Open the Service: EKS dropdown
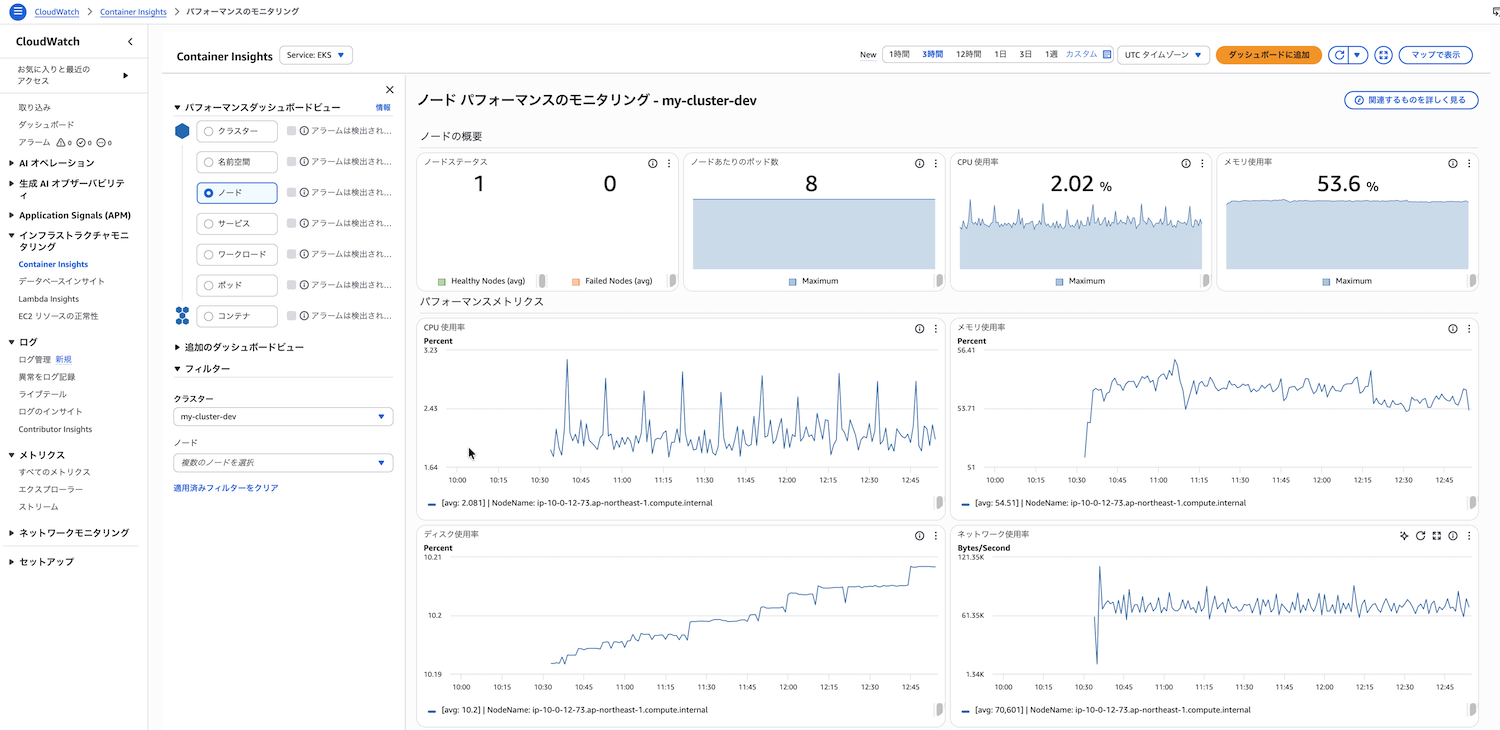This screenshot has height=730, width=1500. (x=316, y=55)
